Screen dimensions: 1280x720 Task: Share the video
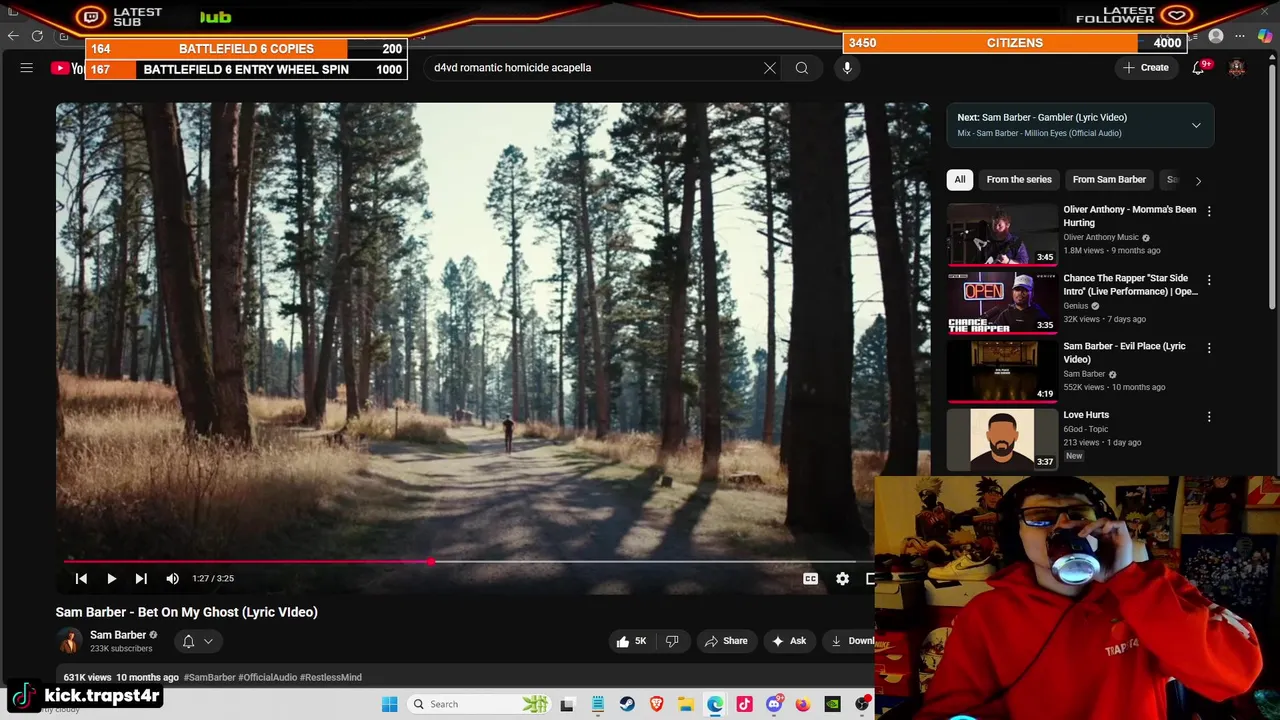pos(726,641)
